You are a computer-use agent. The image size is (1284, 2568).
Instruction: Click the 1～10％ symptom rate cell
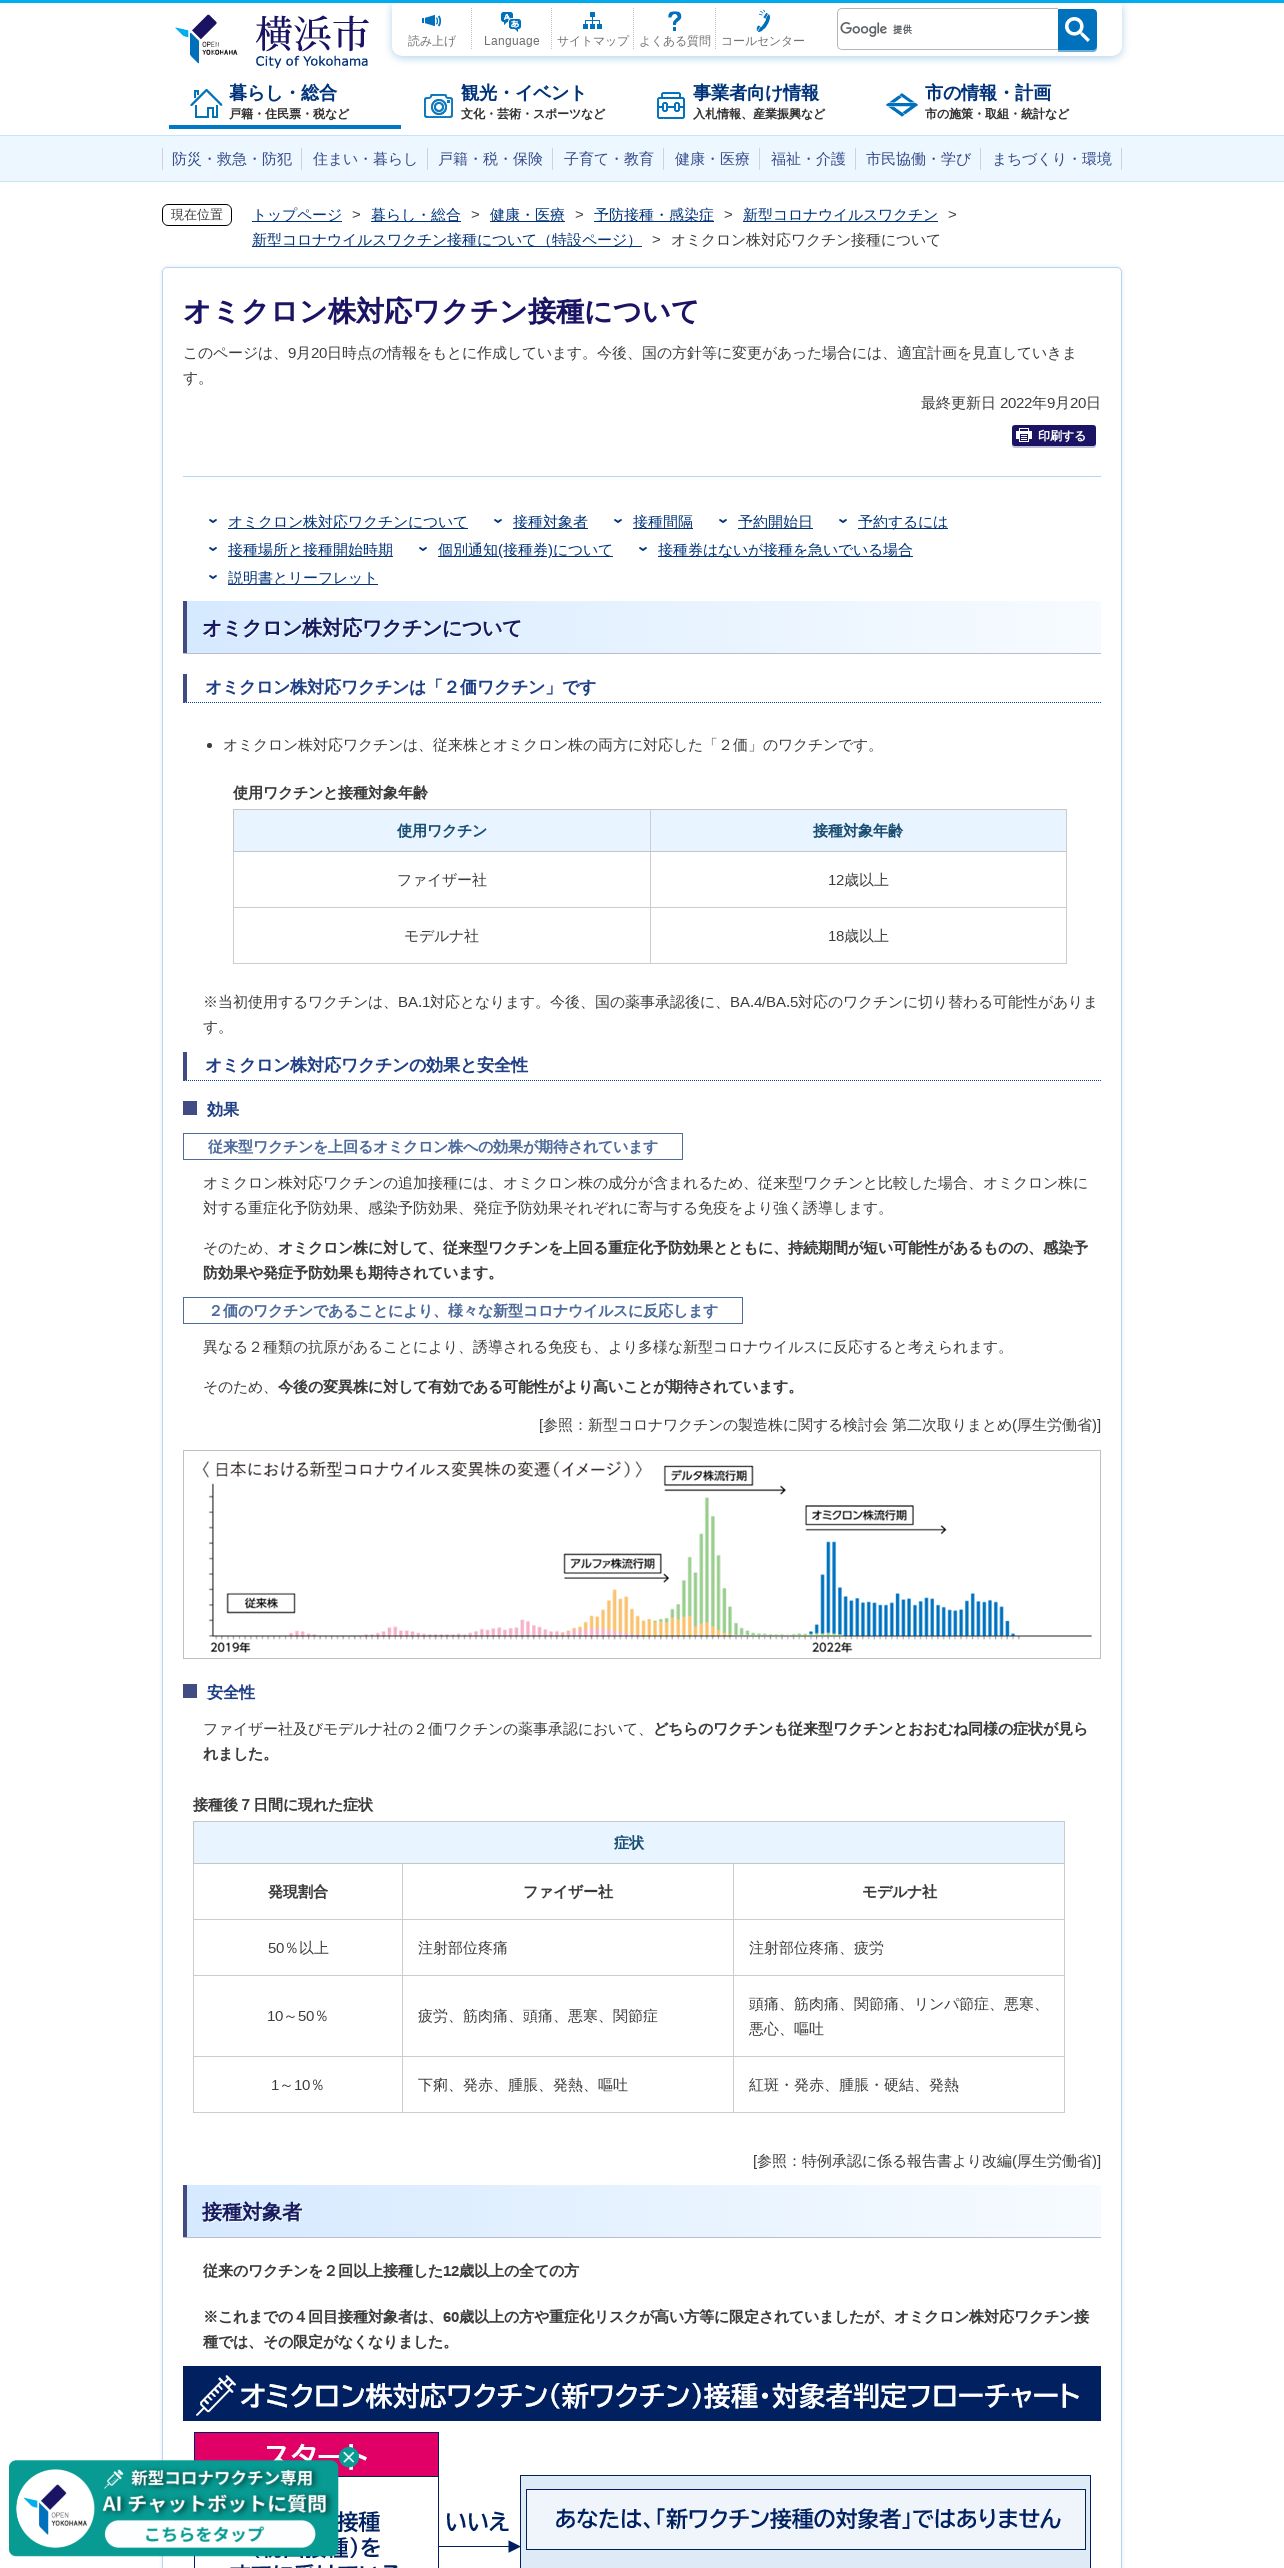click(298, 2085)
